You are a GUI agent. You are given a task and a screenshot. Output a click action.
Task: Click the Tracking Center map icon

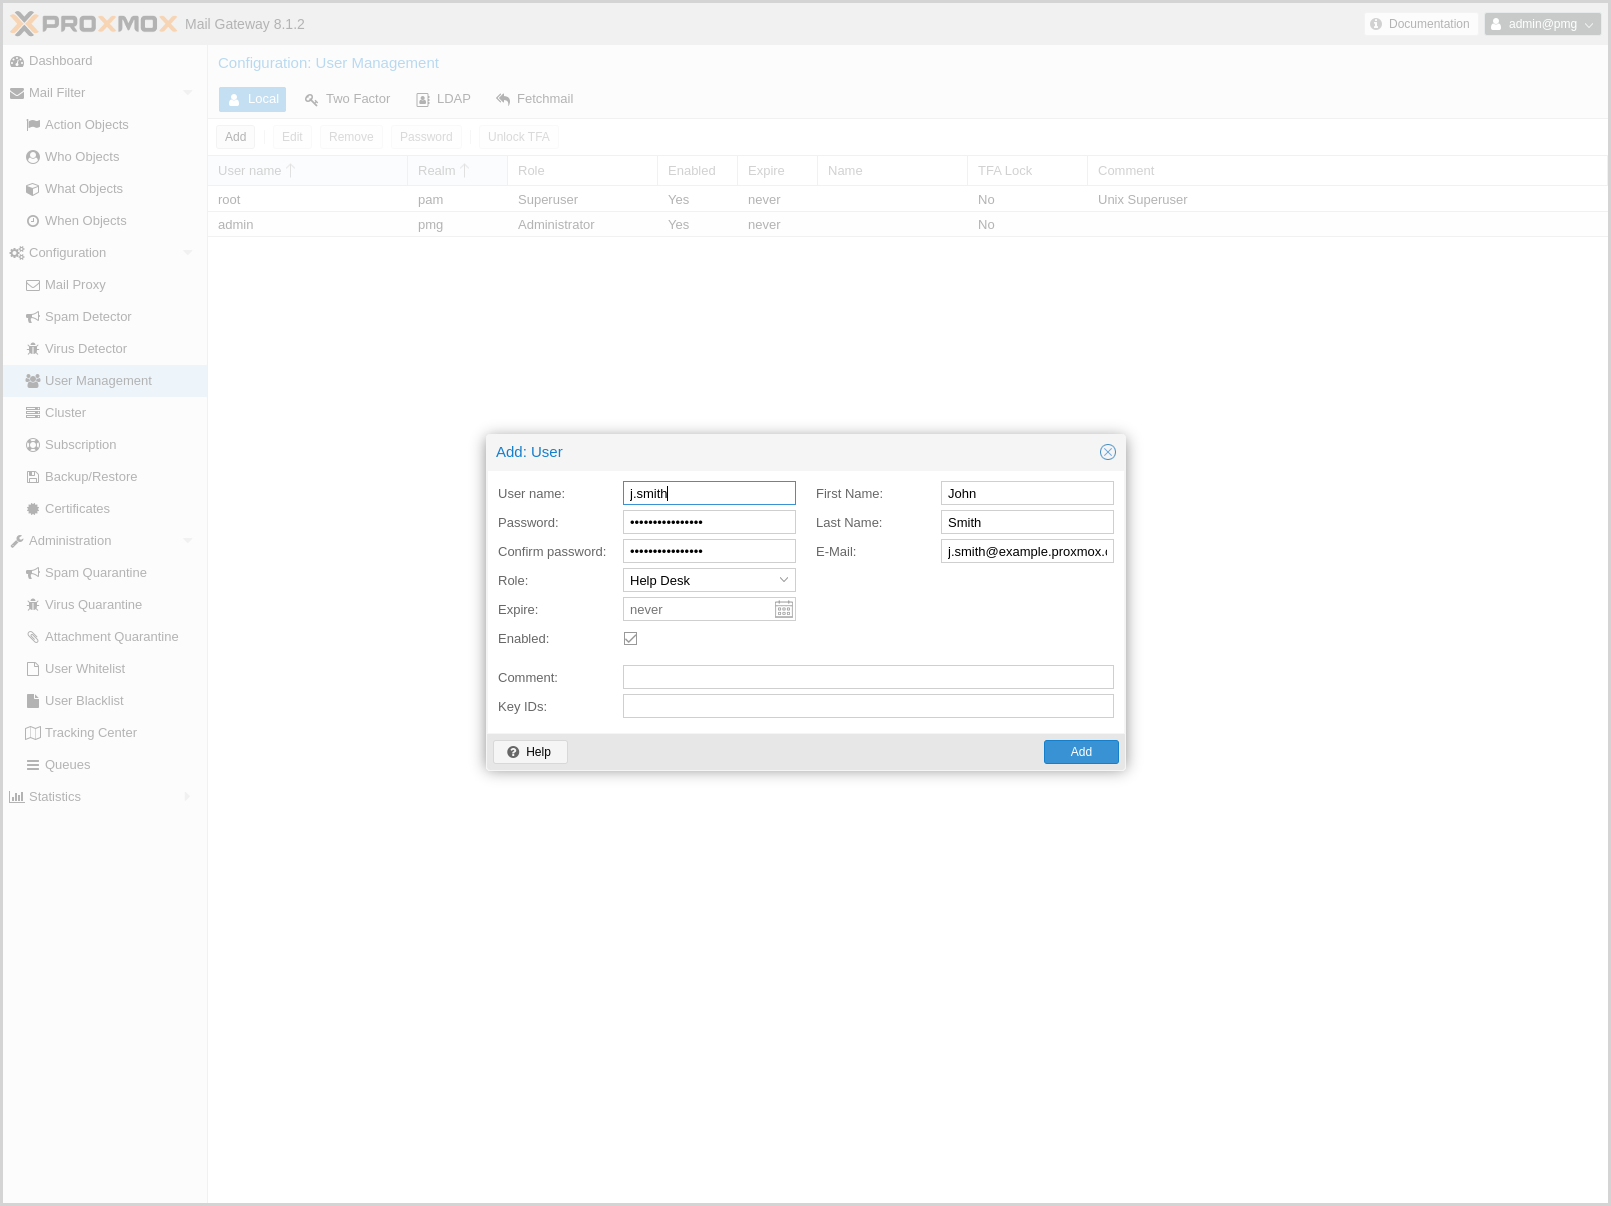pos(33,733)
